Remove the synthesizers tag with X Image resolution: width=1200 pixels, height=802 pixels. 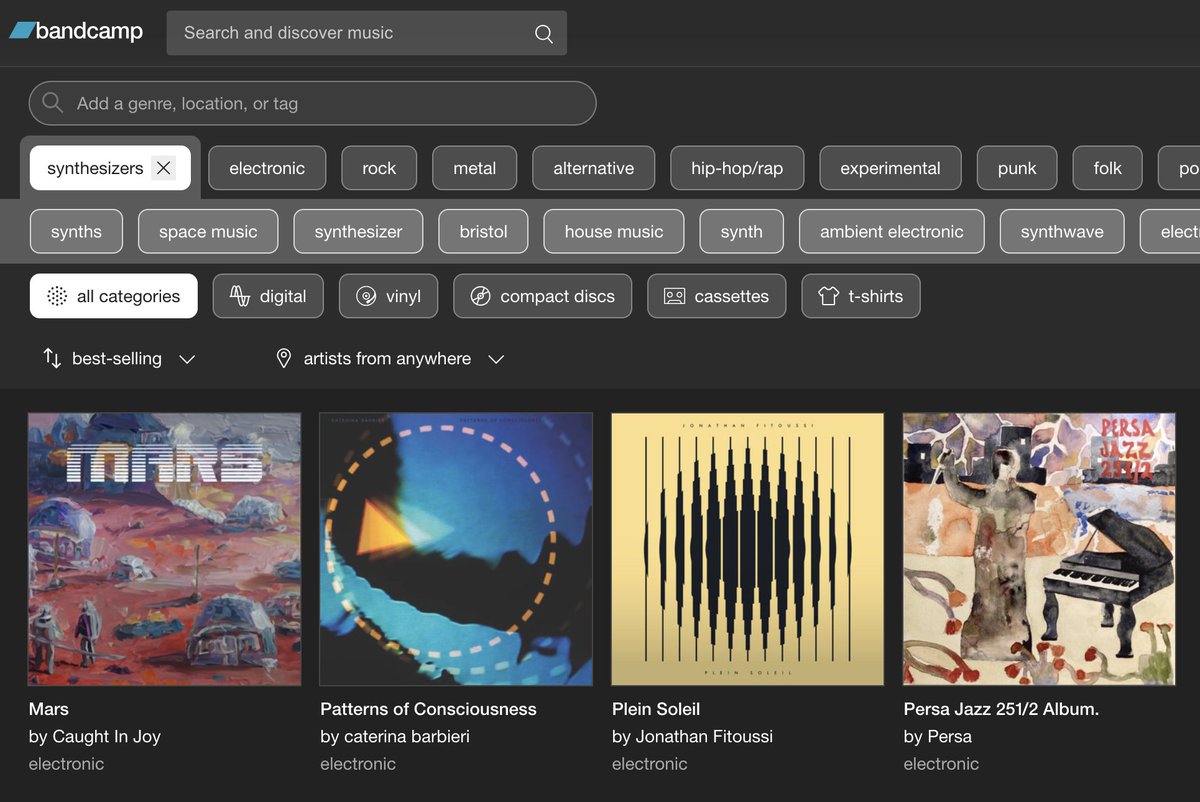[164, 168]
